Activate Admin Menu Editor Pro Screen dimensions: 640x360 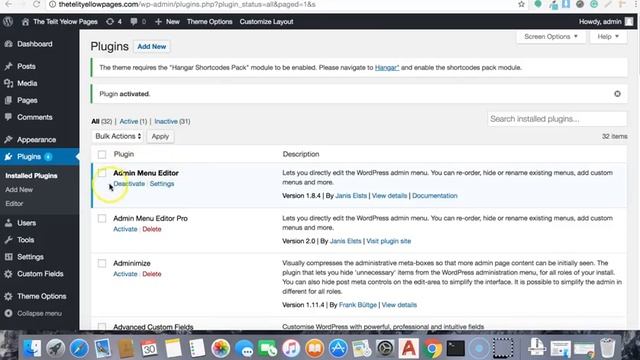coord(125,229)
